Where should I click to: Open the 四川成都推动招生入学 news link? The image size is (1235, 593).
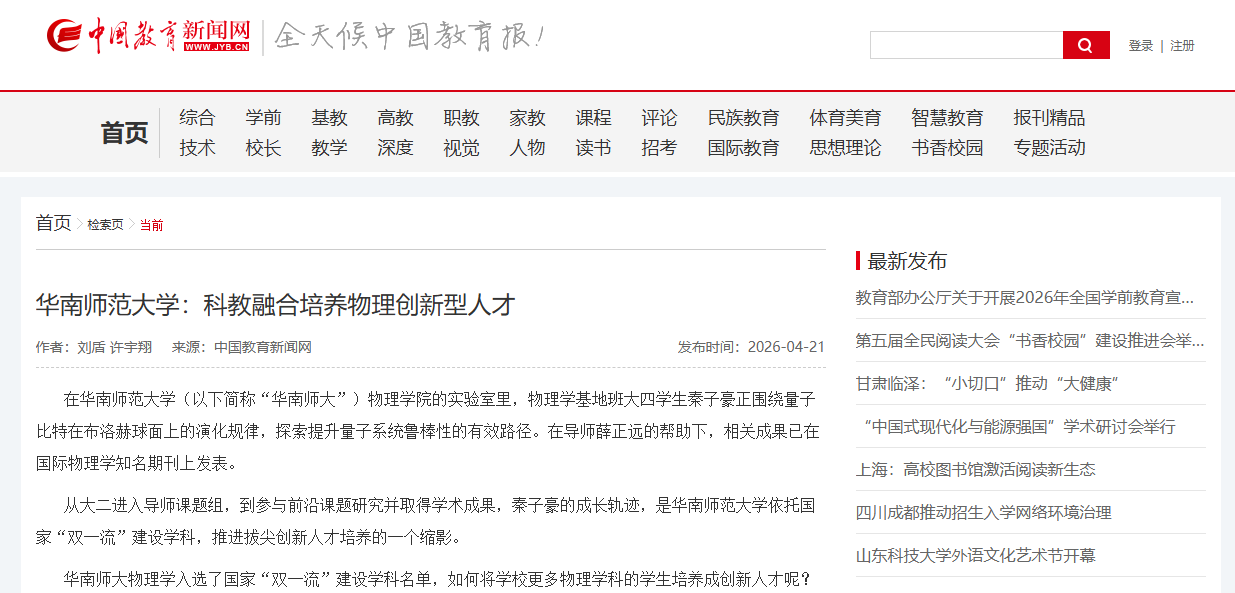983,512
